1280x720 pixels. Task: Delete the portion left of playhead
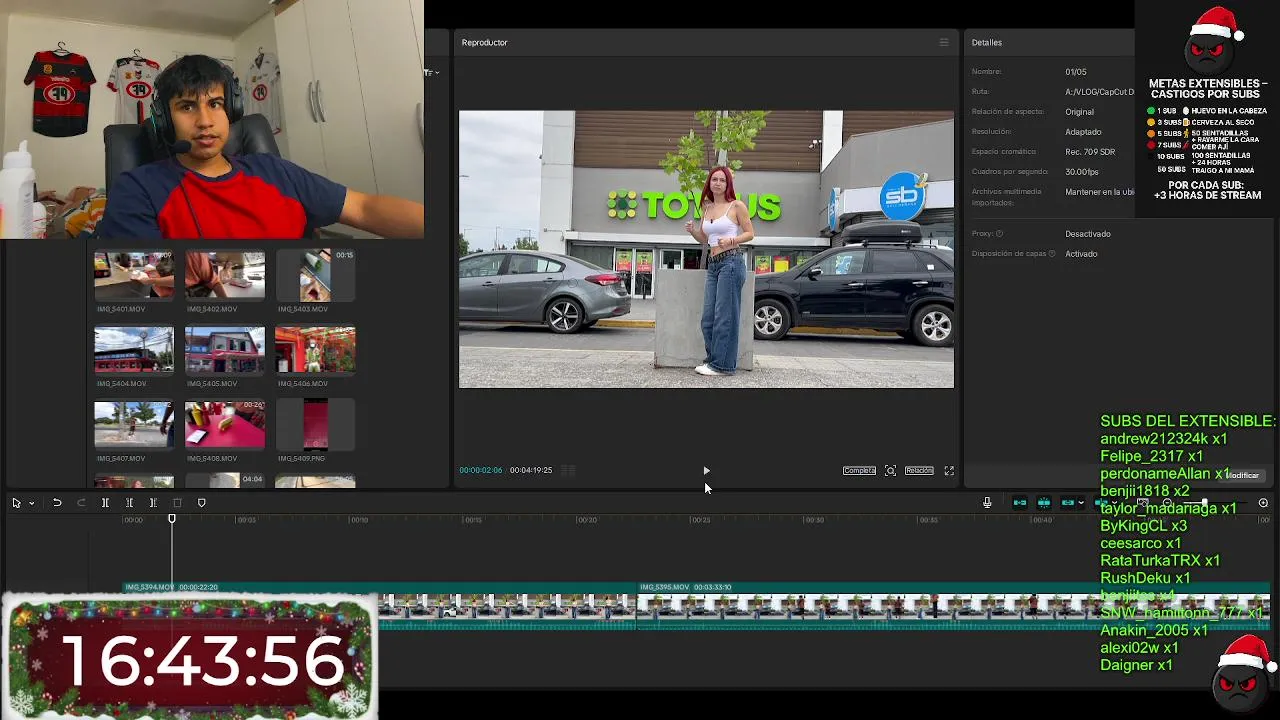(x=129, y=503)
